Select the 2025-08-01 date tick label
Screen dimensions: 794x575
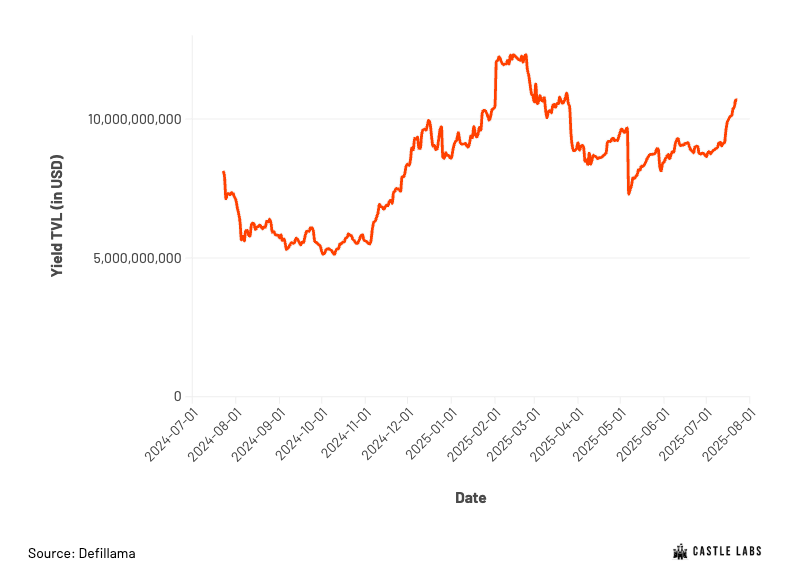[729, 435]
